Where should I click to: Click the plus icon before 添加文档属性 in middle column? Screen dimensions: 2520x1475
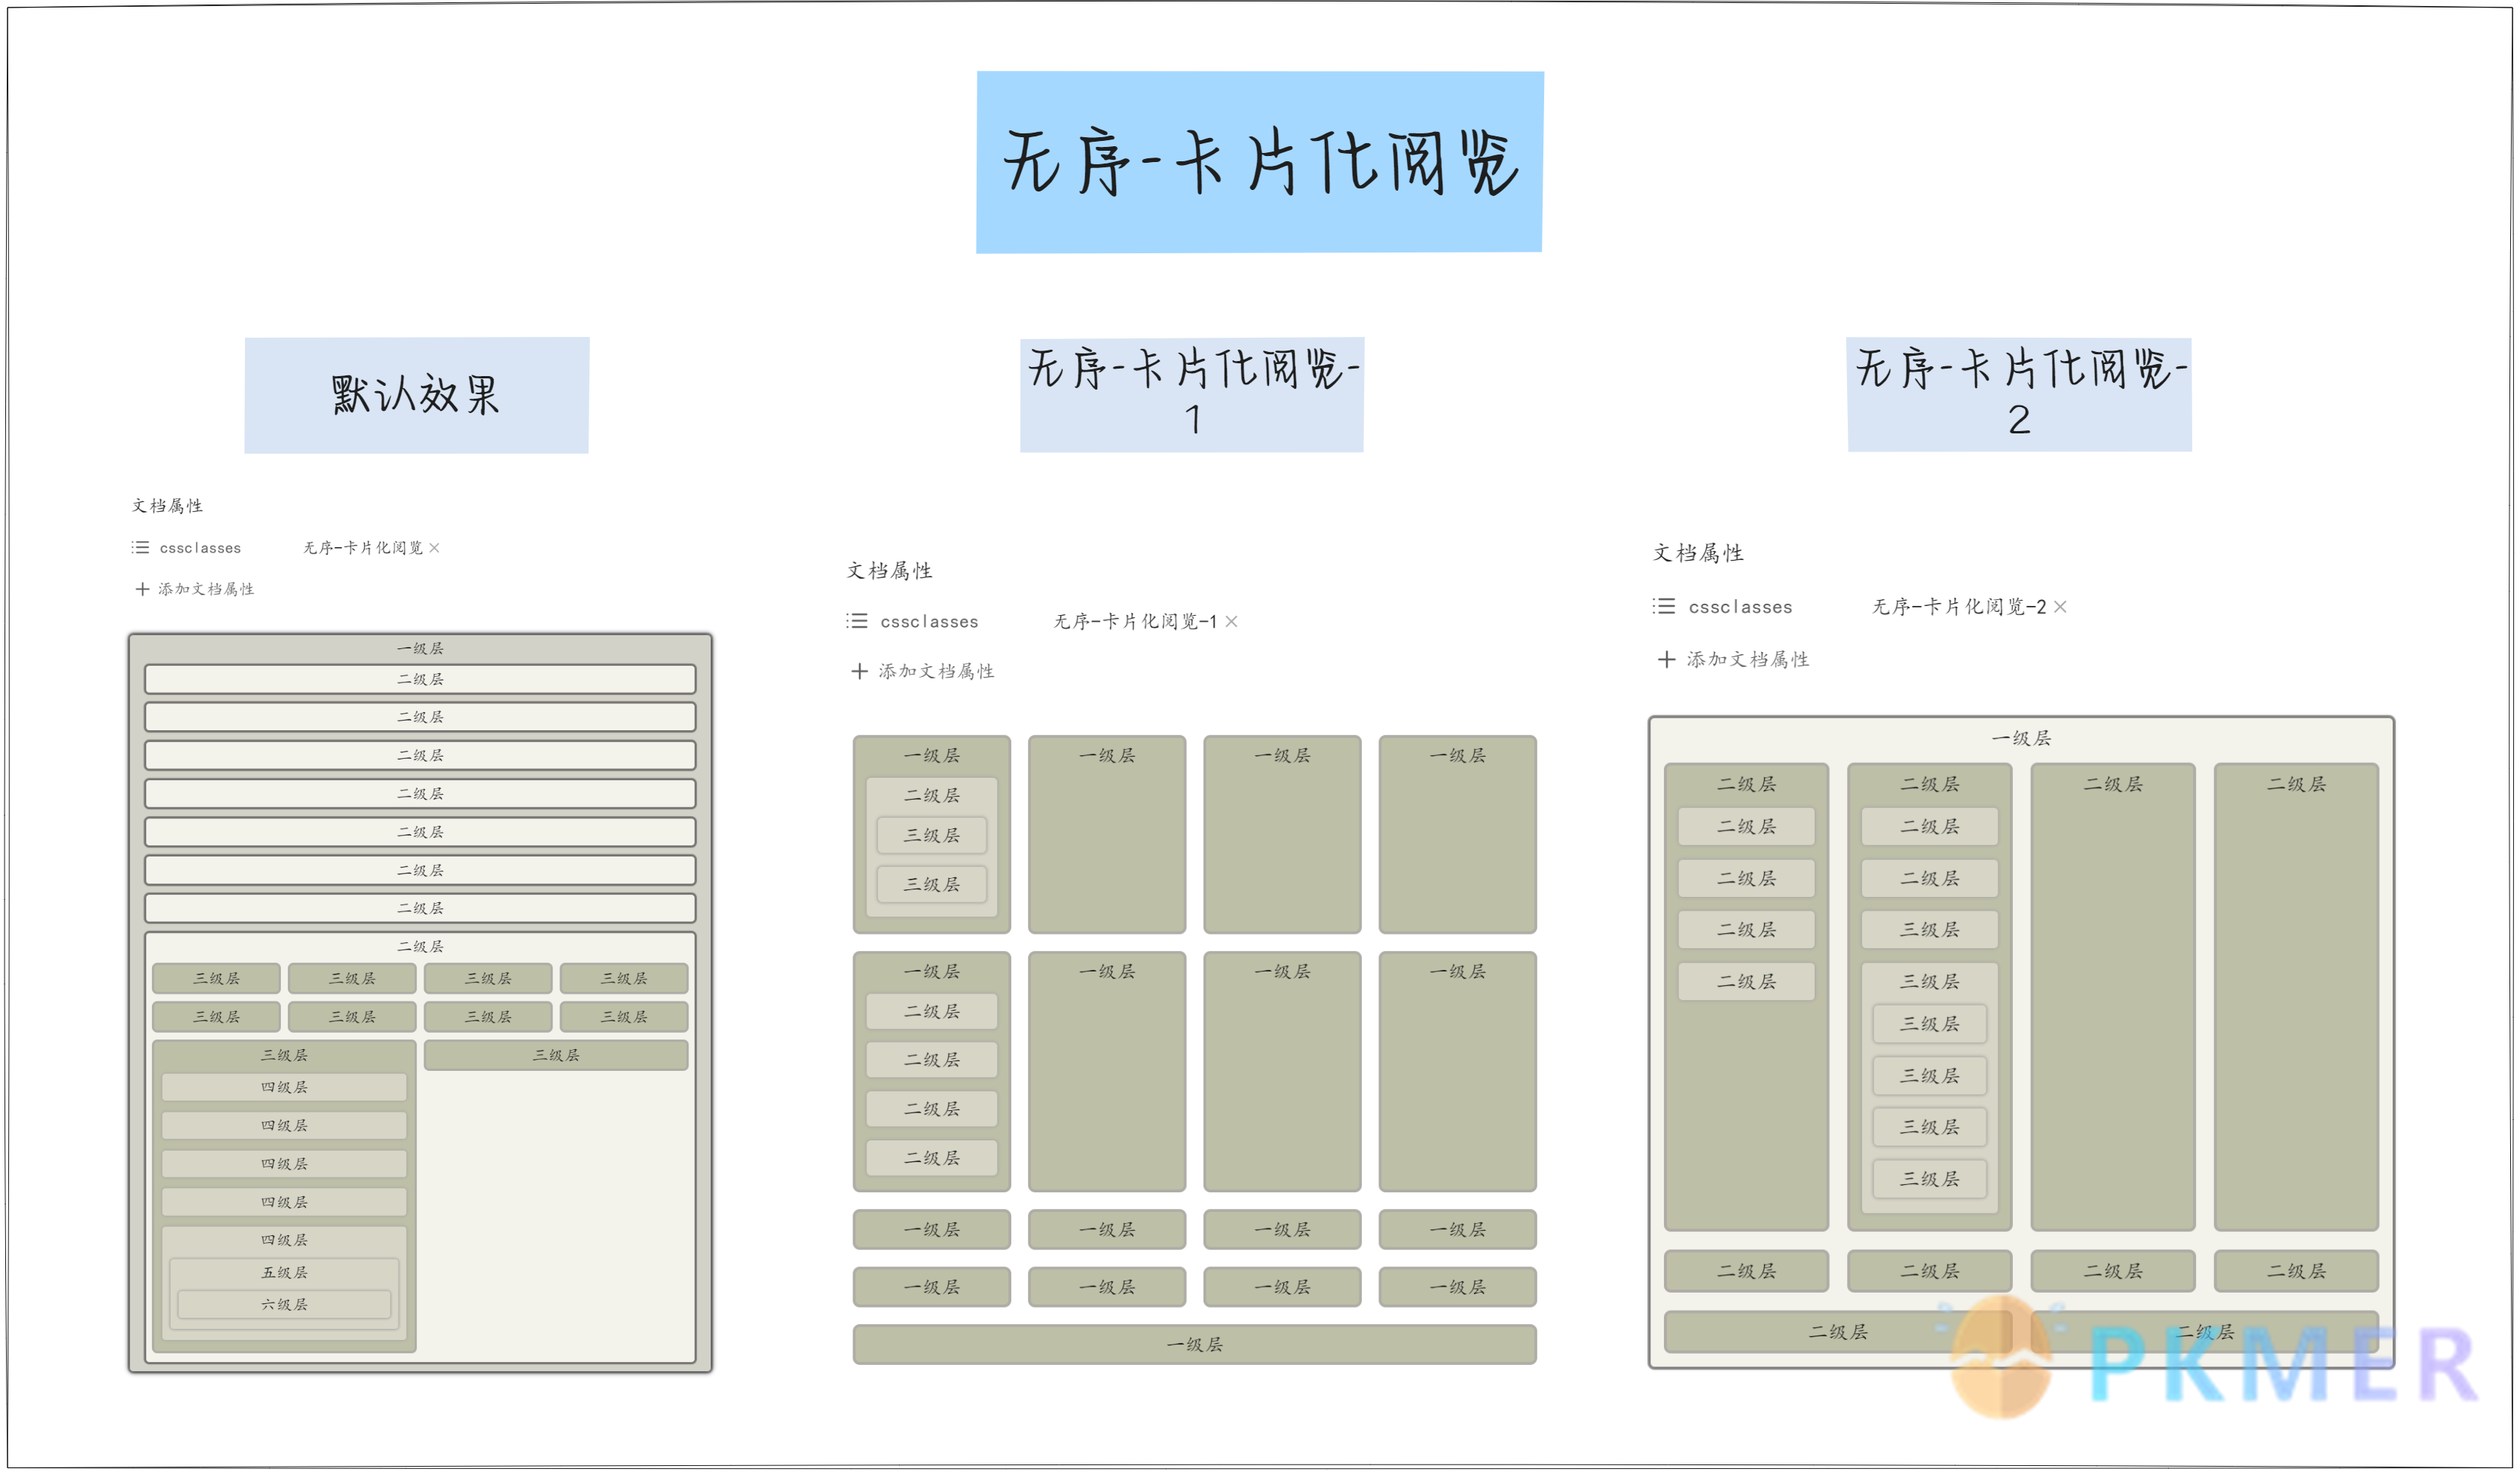click(x=859, y=671)
